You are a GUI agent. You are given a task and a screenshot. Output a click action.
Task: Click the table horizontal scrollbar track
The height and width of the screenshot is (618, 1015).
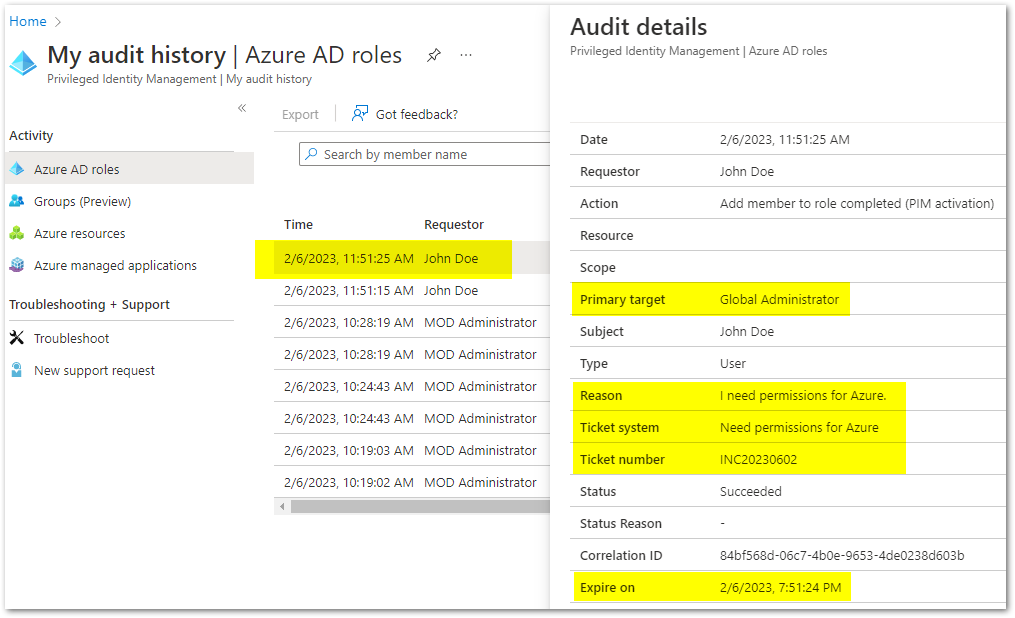420,506
